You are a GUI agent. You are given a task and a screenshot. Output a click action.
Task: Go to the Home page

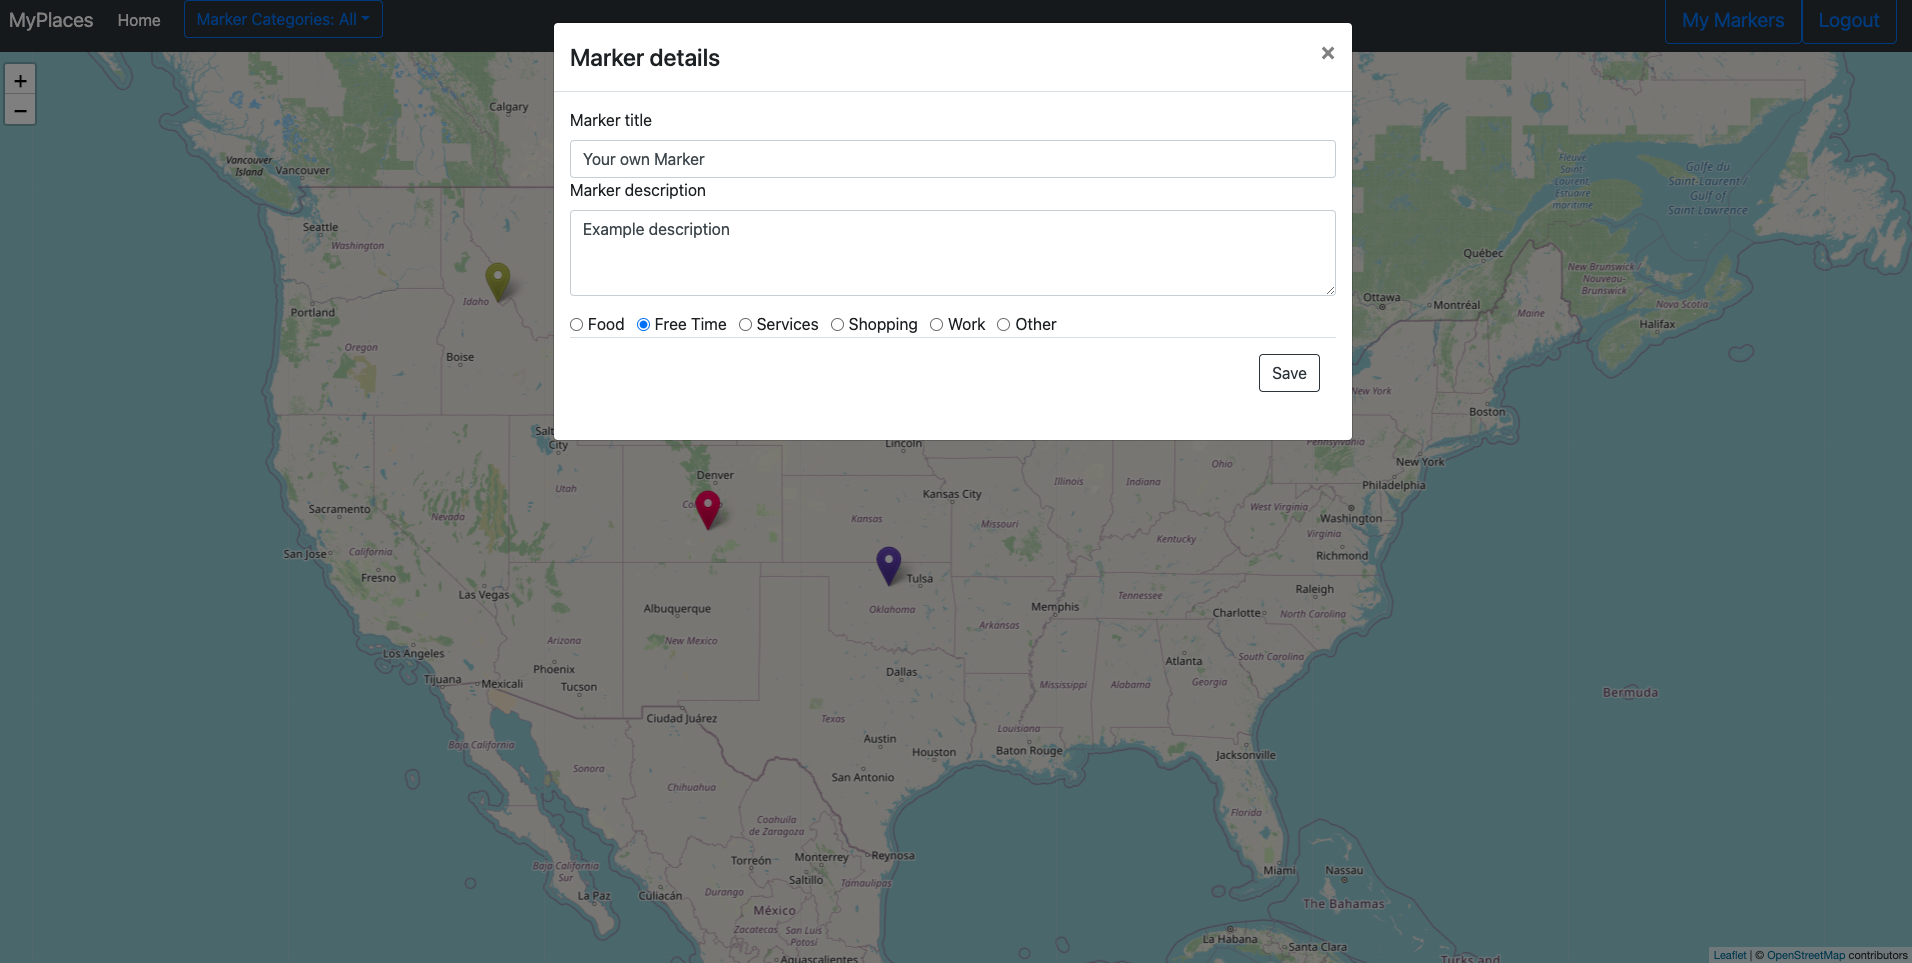[x=139, y=20]
